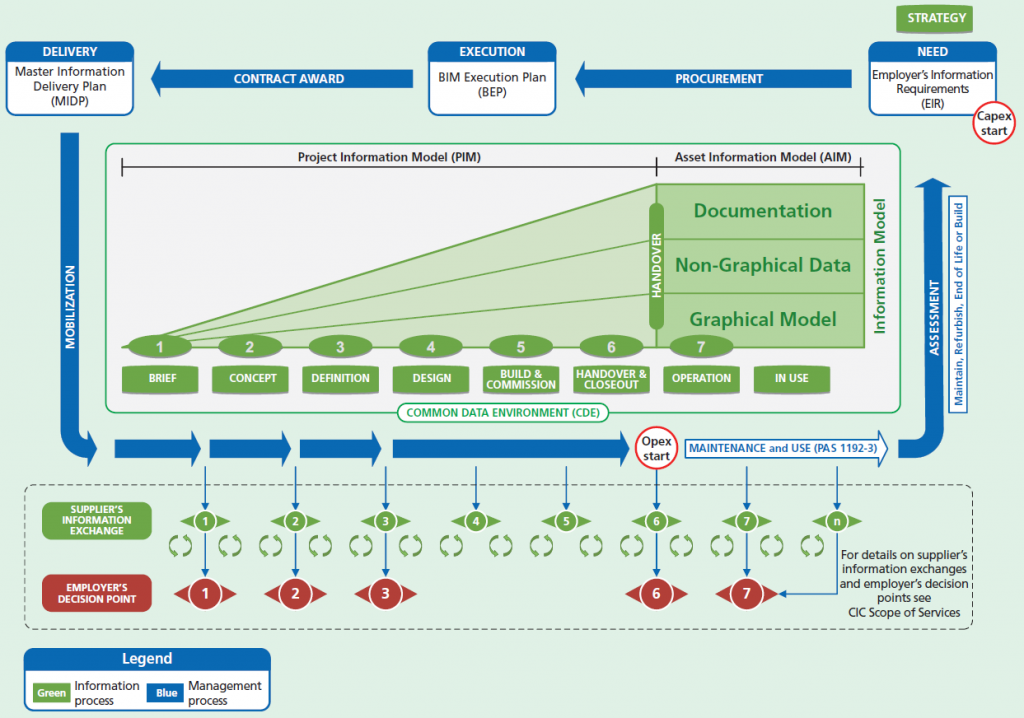This screenshot has height=718, width=1024.
Task: Click Maintain, Refurbish, End of Life or Build
Action: coord(958,304)
